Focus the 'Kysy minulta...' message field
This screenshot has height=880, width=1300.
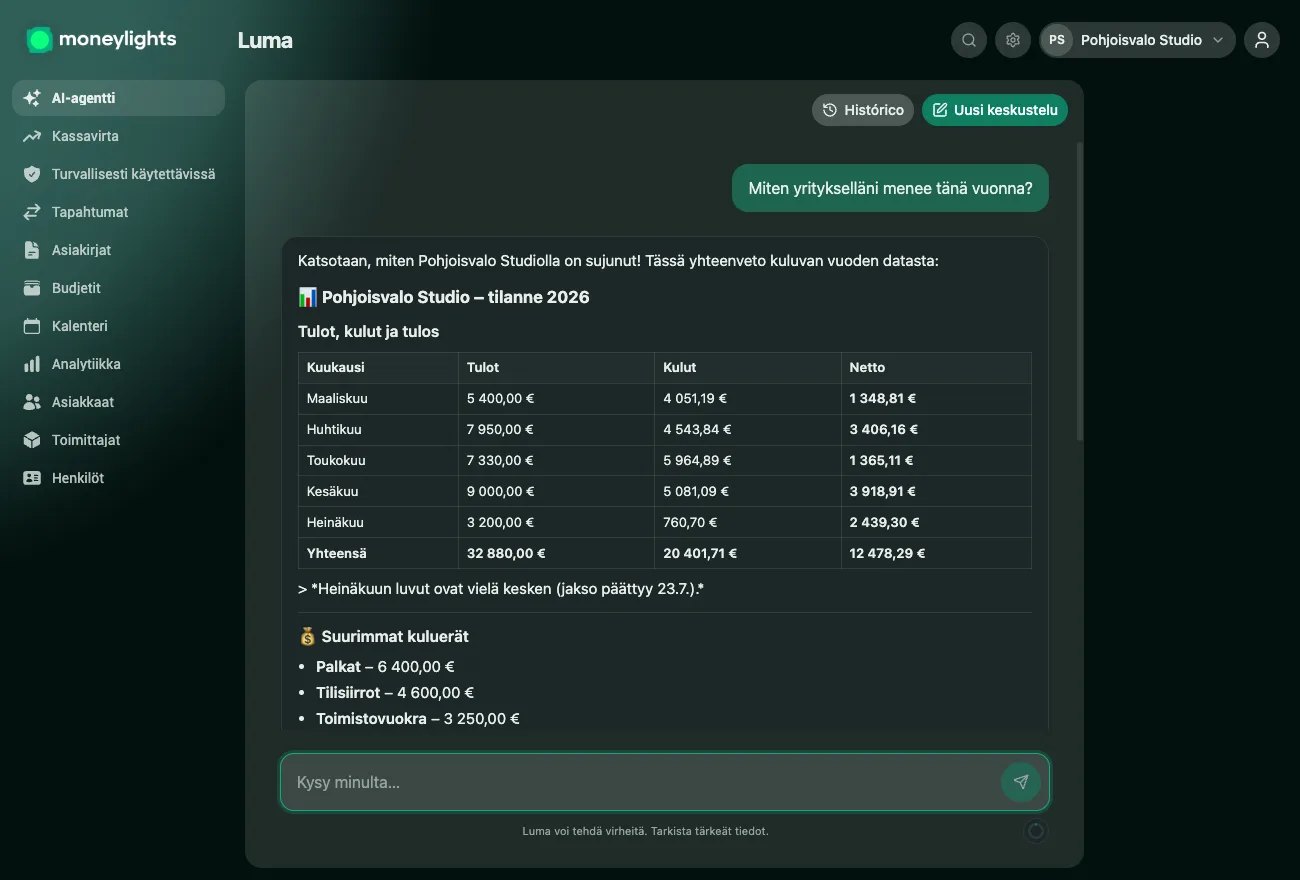click(x=640, y=782)
